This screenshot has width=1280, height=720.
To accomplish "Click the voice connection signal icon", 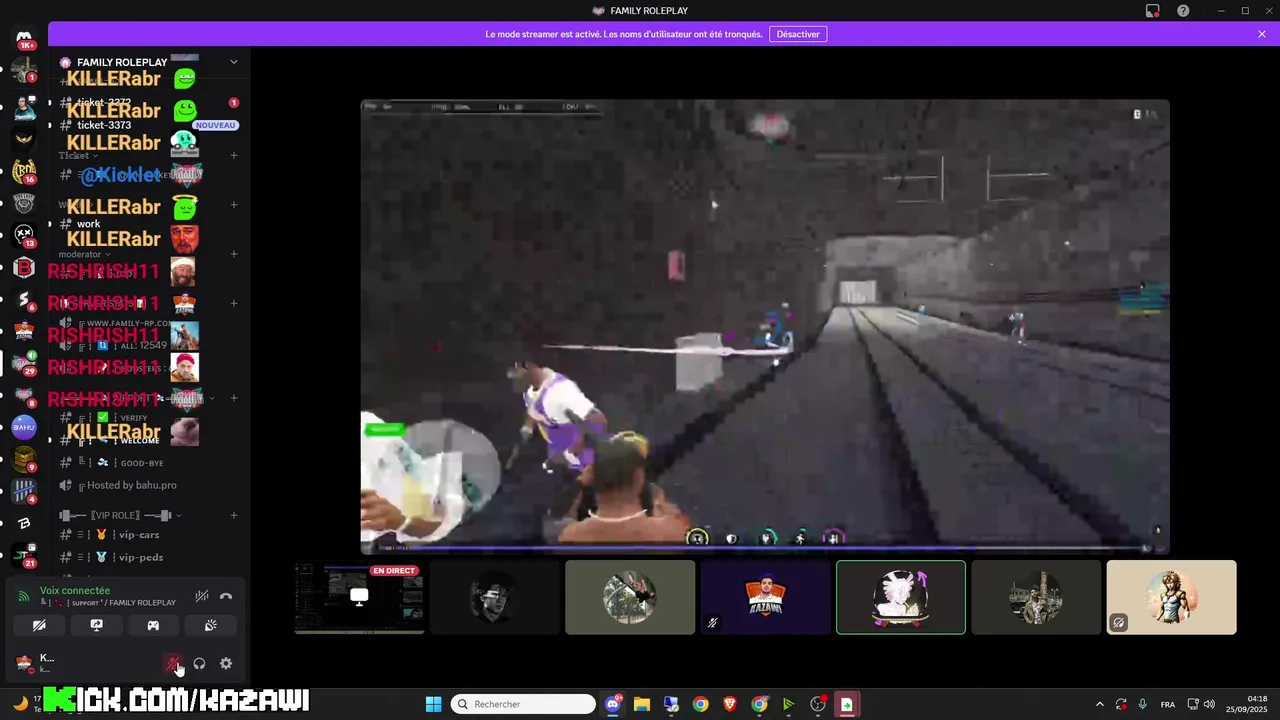I will pyautogui.click(x=24, y=596).
